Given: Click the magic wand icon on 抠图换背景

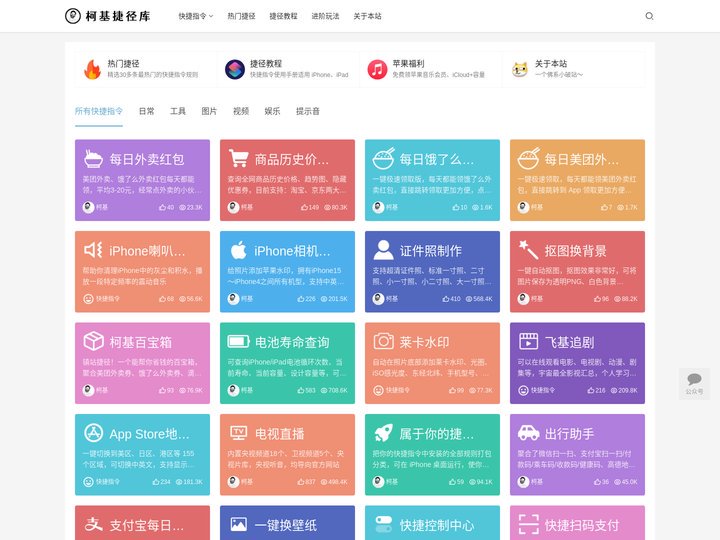Looking at the screenshot, I should [528, 250].
